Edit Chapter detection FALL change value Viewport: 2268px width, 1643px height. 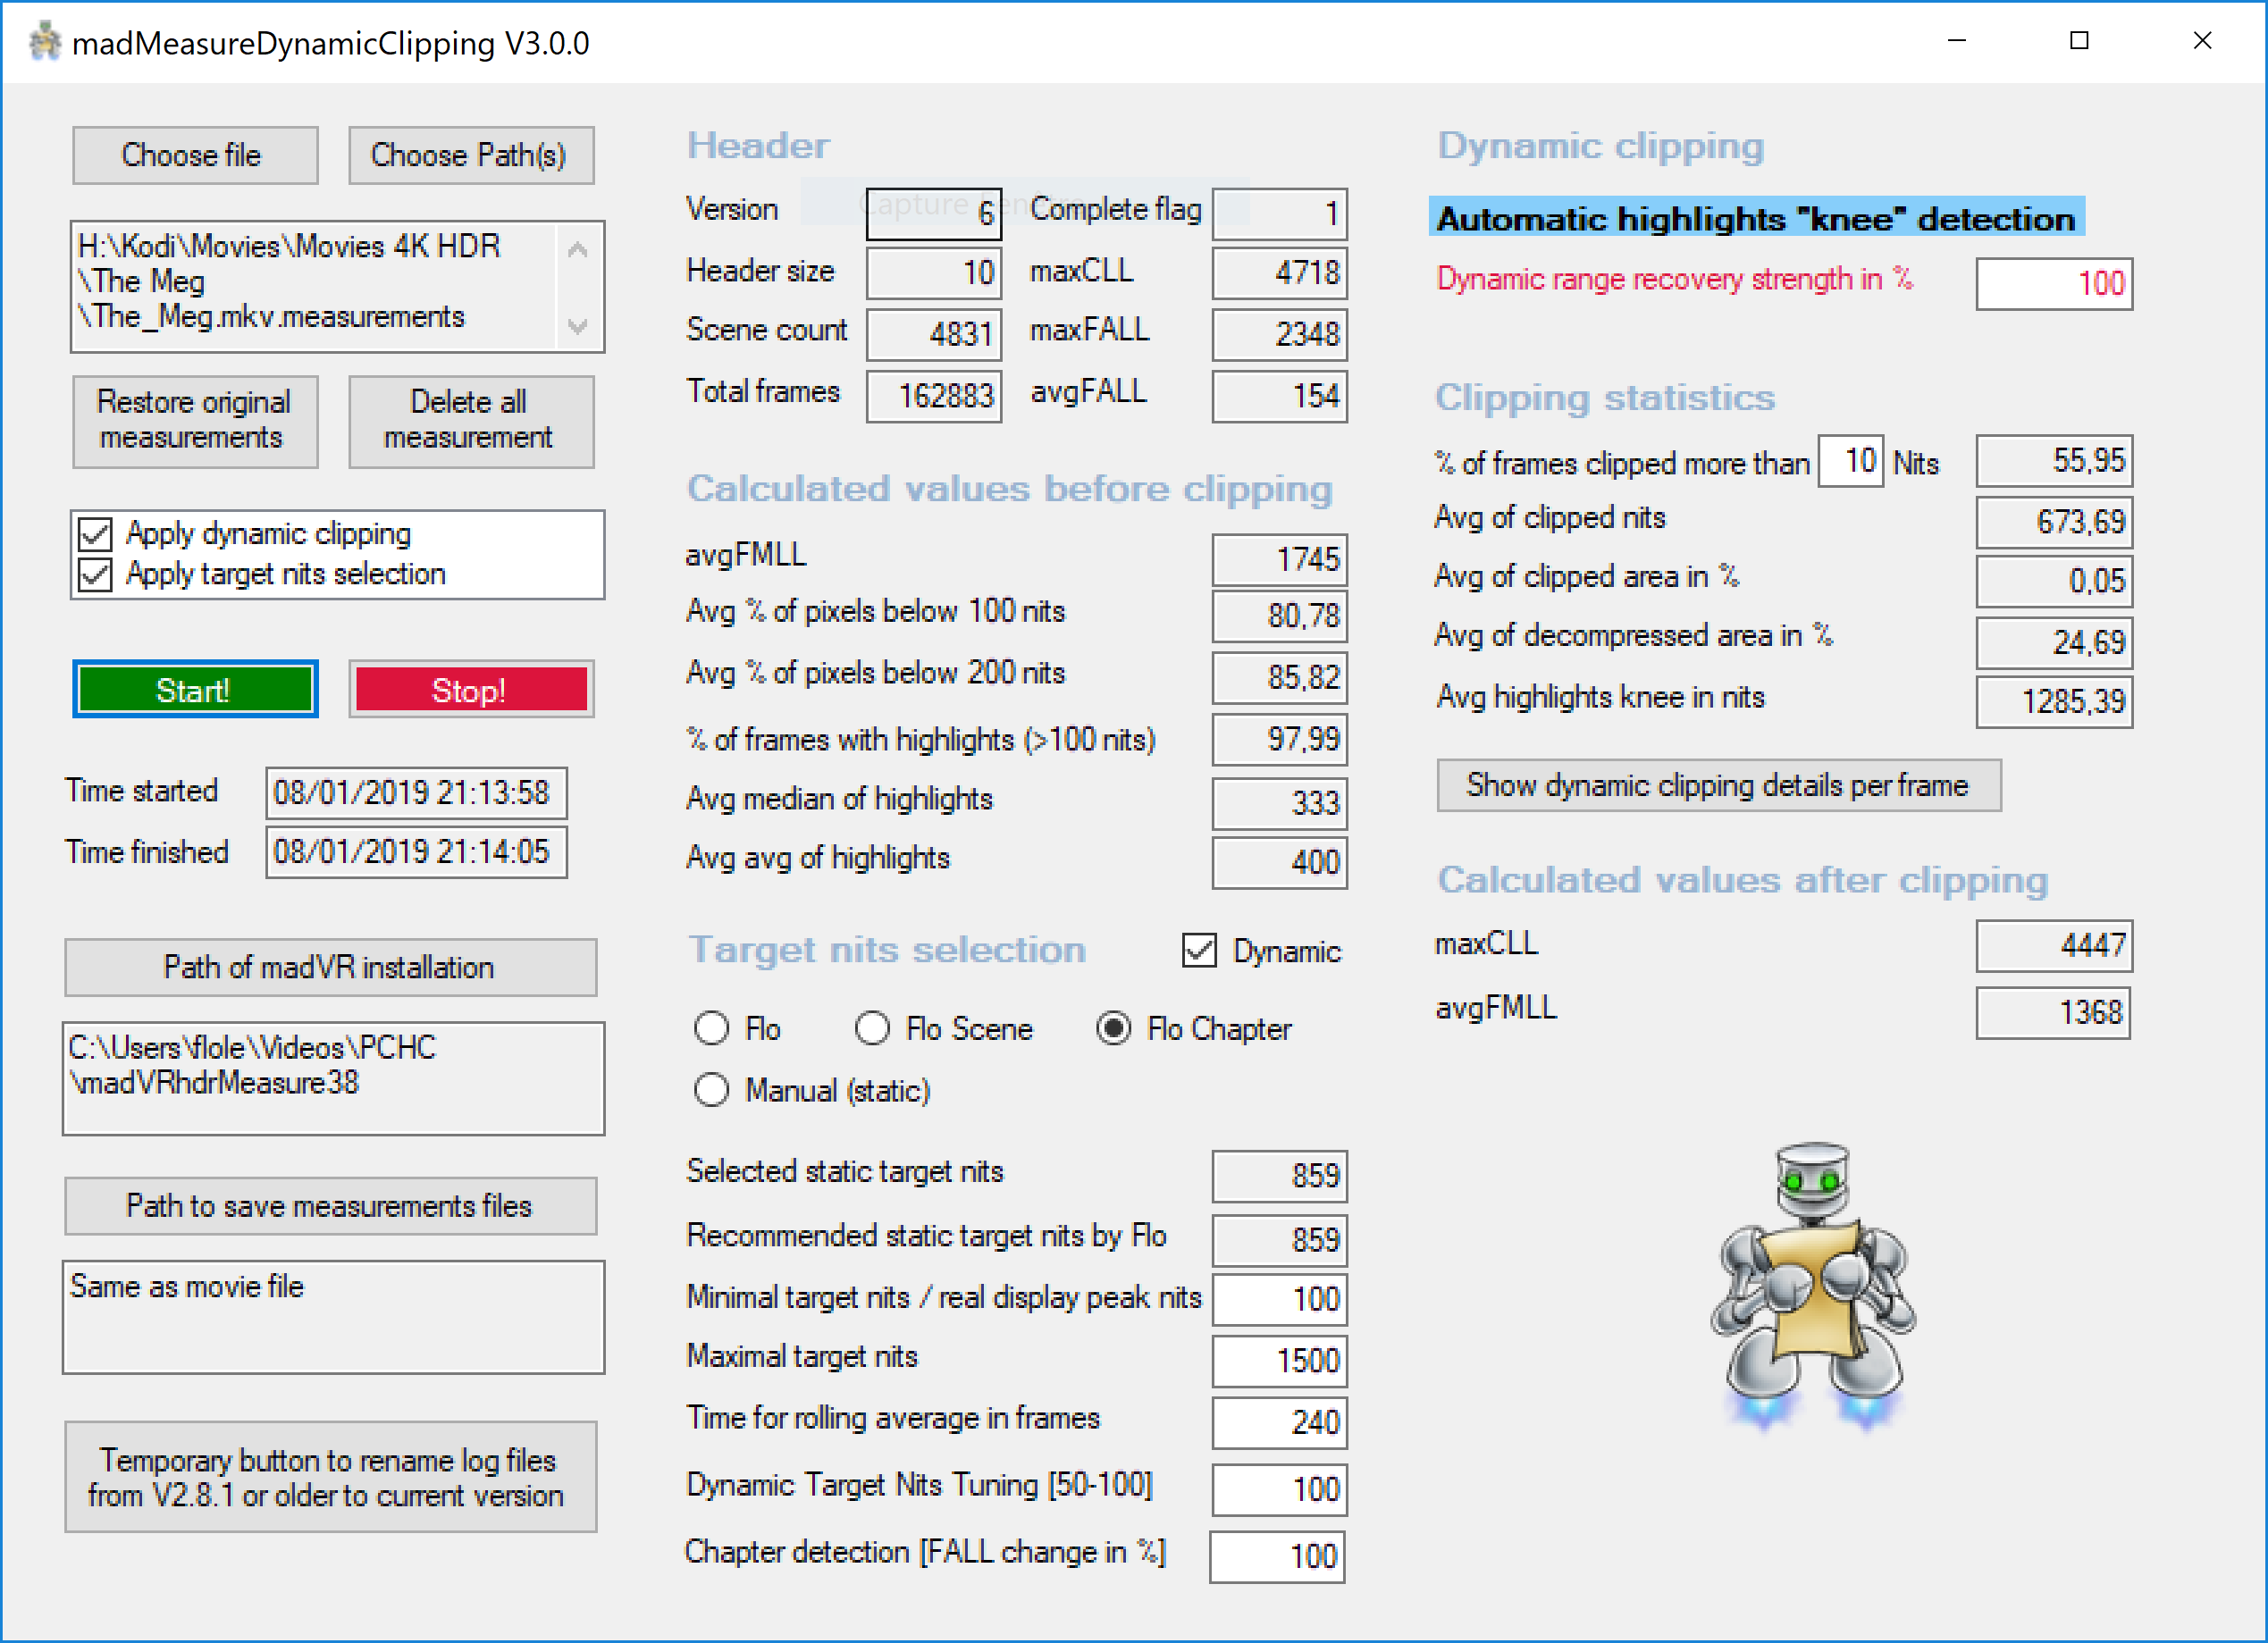[1277, 1556]
